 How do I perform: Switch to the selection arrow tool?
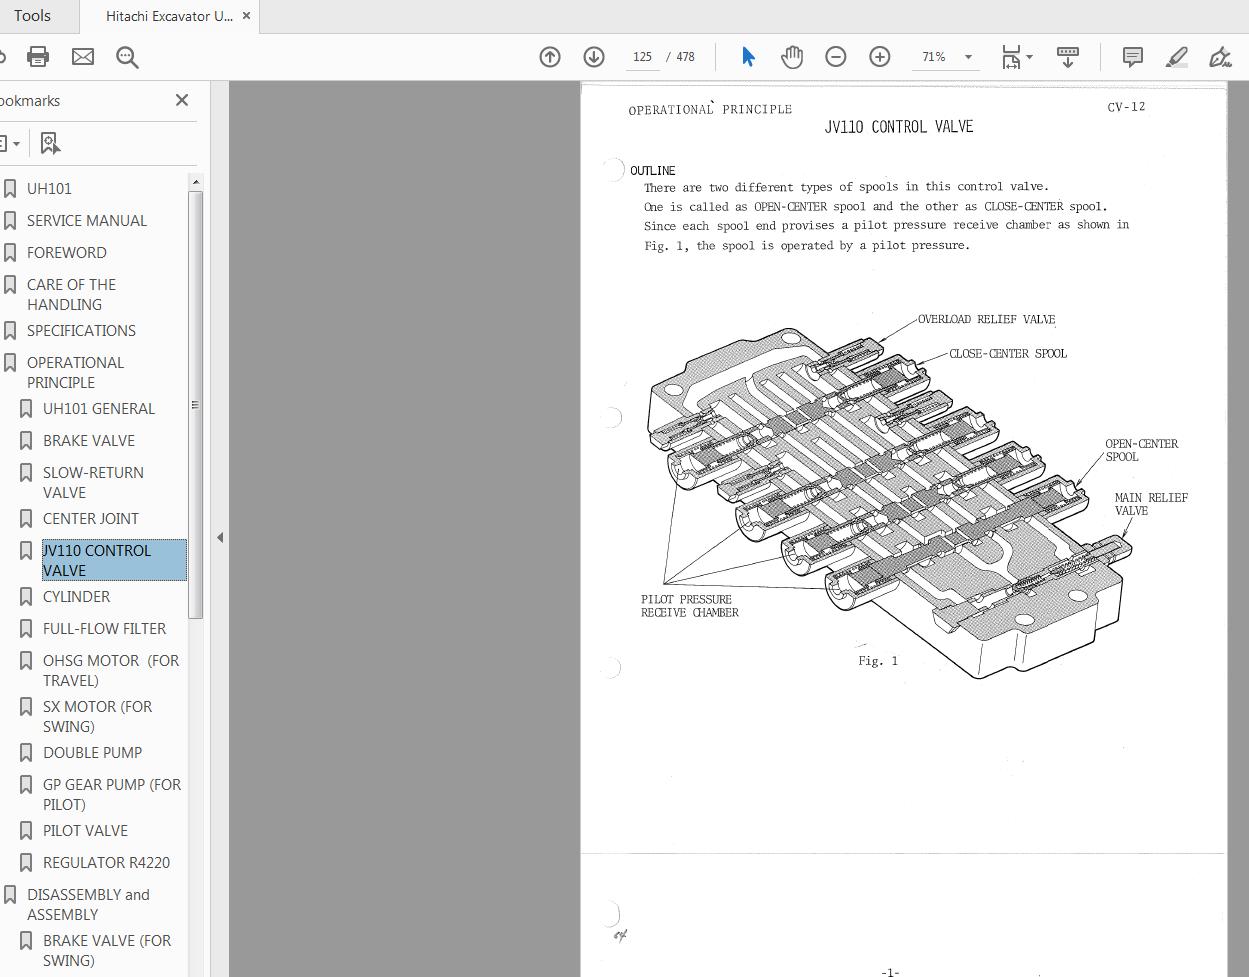pos(747,57)
